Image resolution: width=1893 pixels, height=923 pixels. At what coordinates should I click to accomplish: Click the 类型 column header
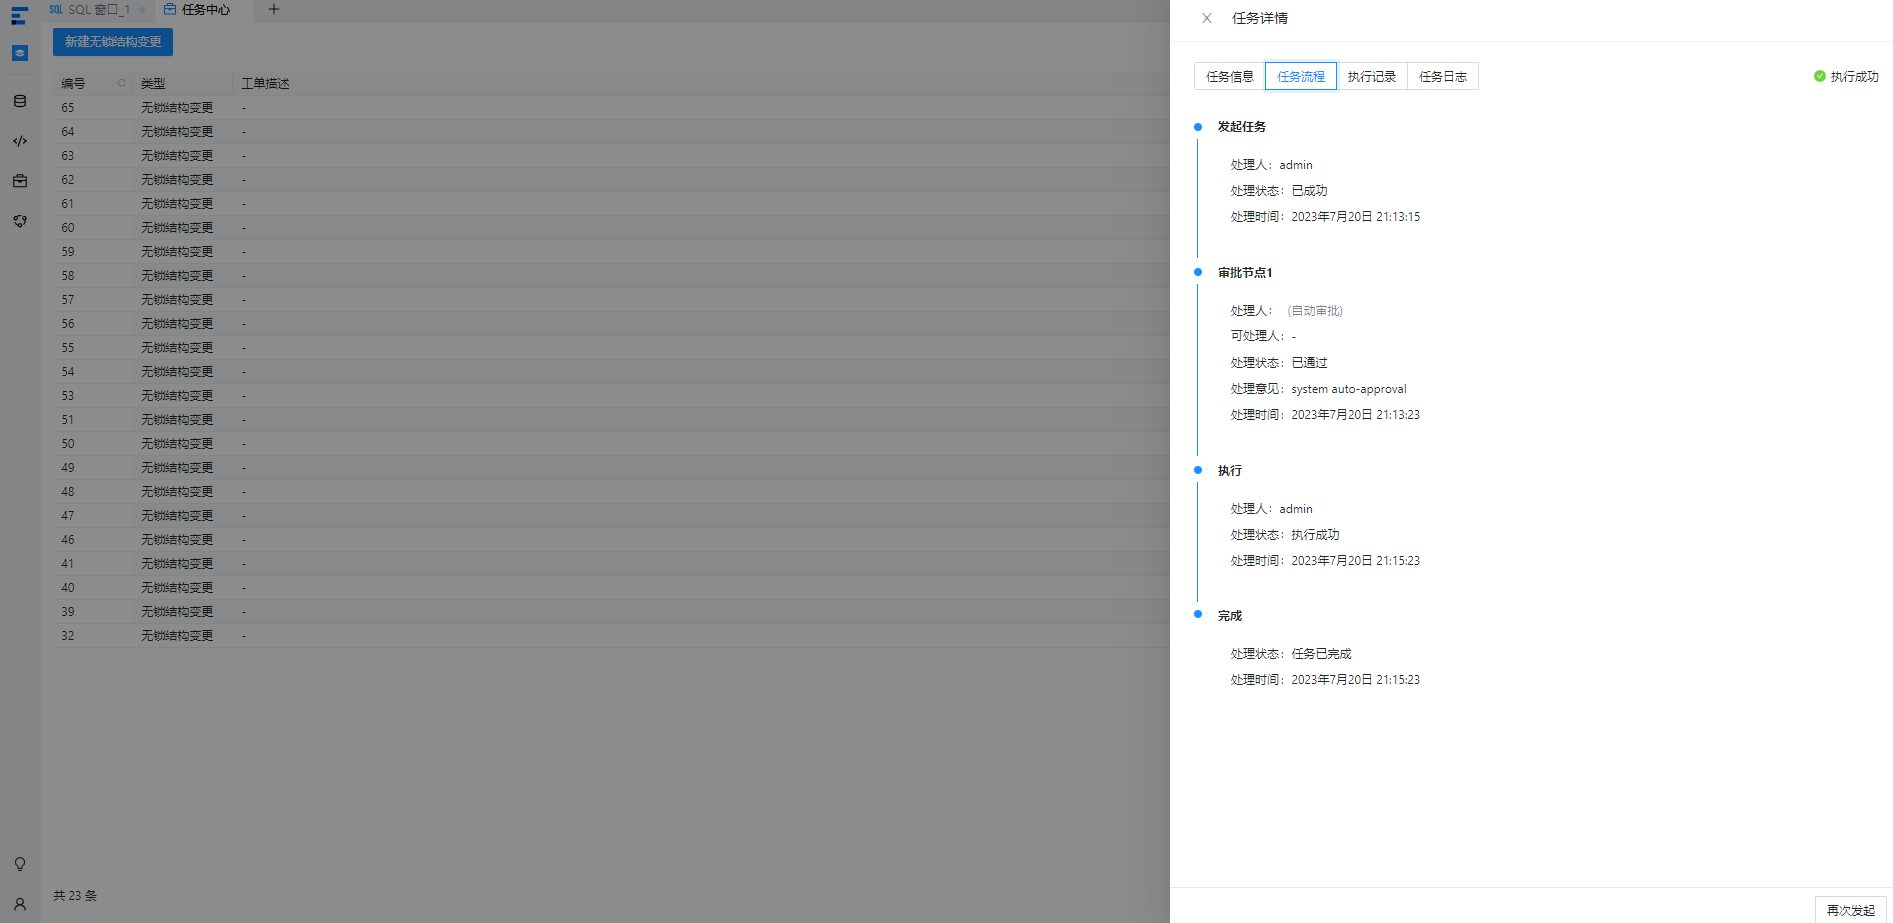[x=153, y=83]
